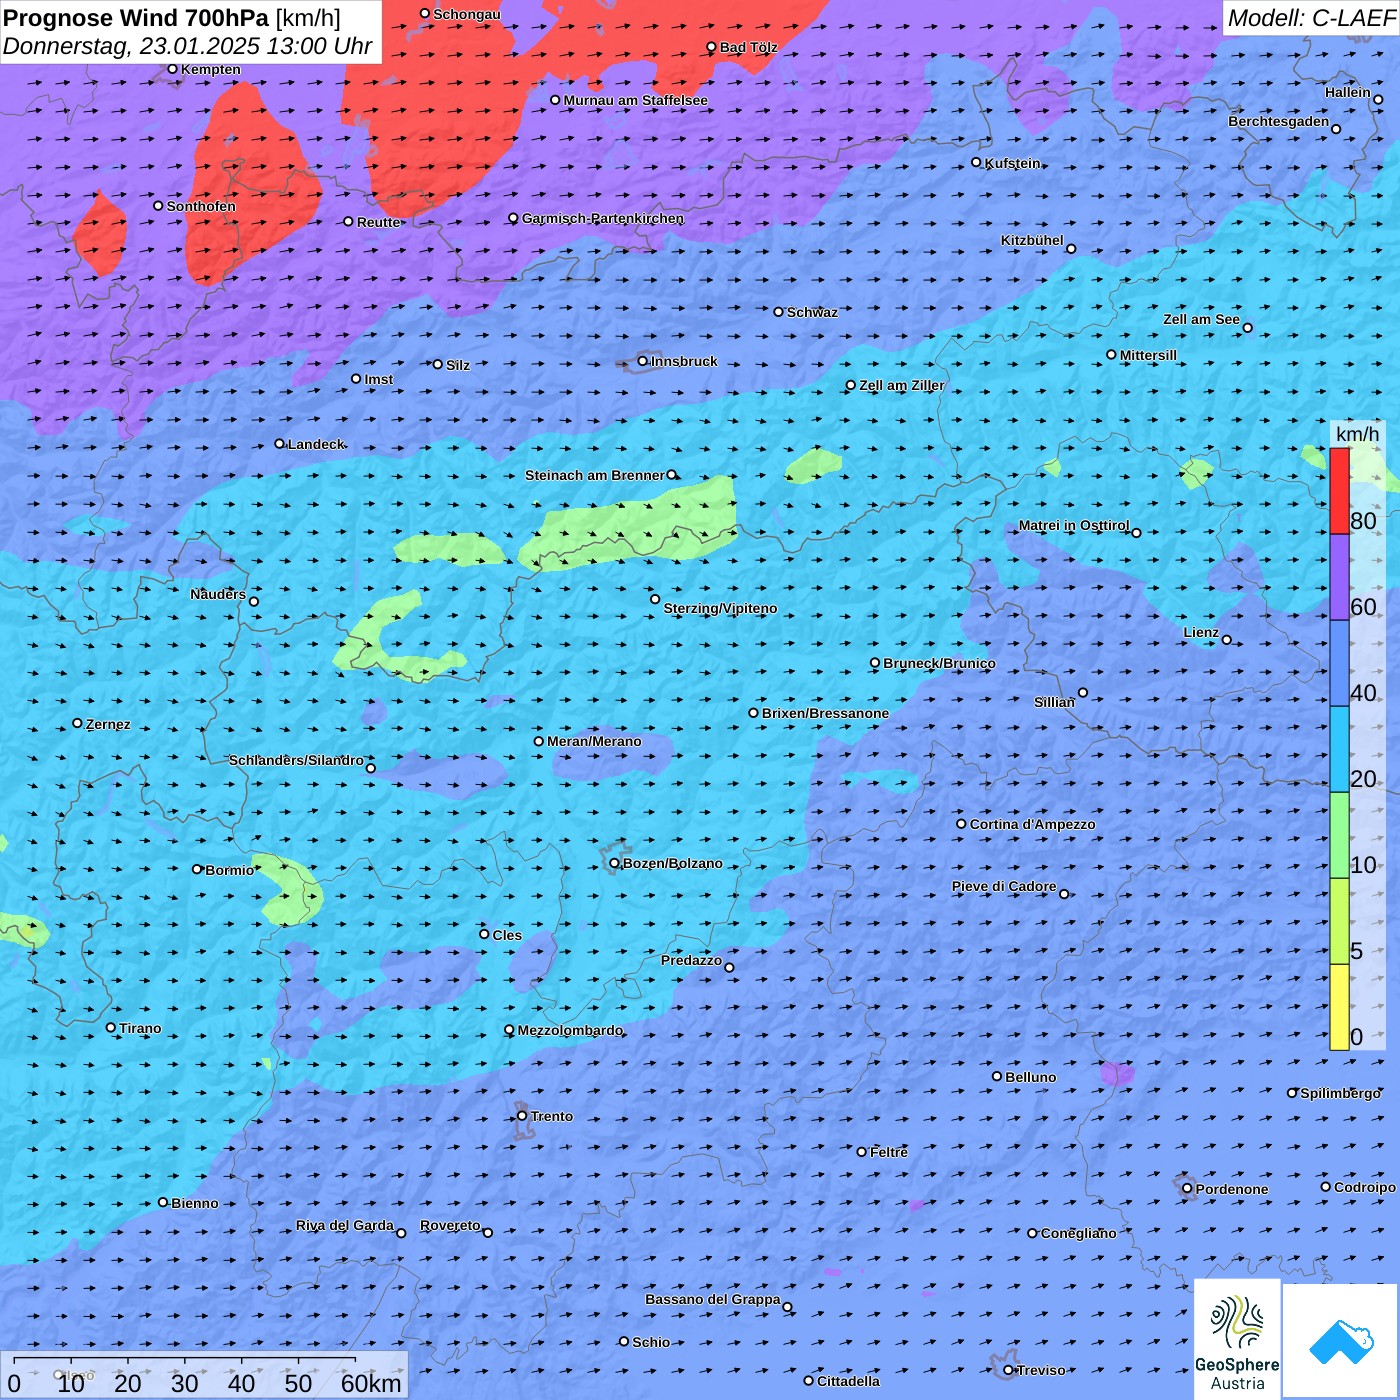Image resolution: width=1400 pixels, height=1400 pixels.
Task: Click the red legend color above 80 km/h
Action: [1339, 491]
